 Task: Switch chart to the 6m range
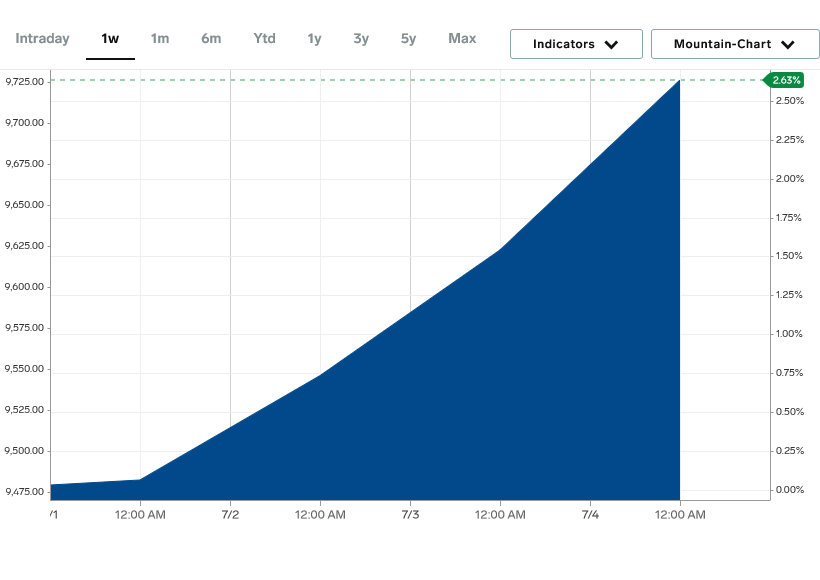pos(211,39)
